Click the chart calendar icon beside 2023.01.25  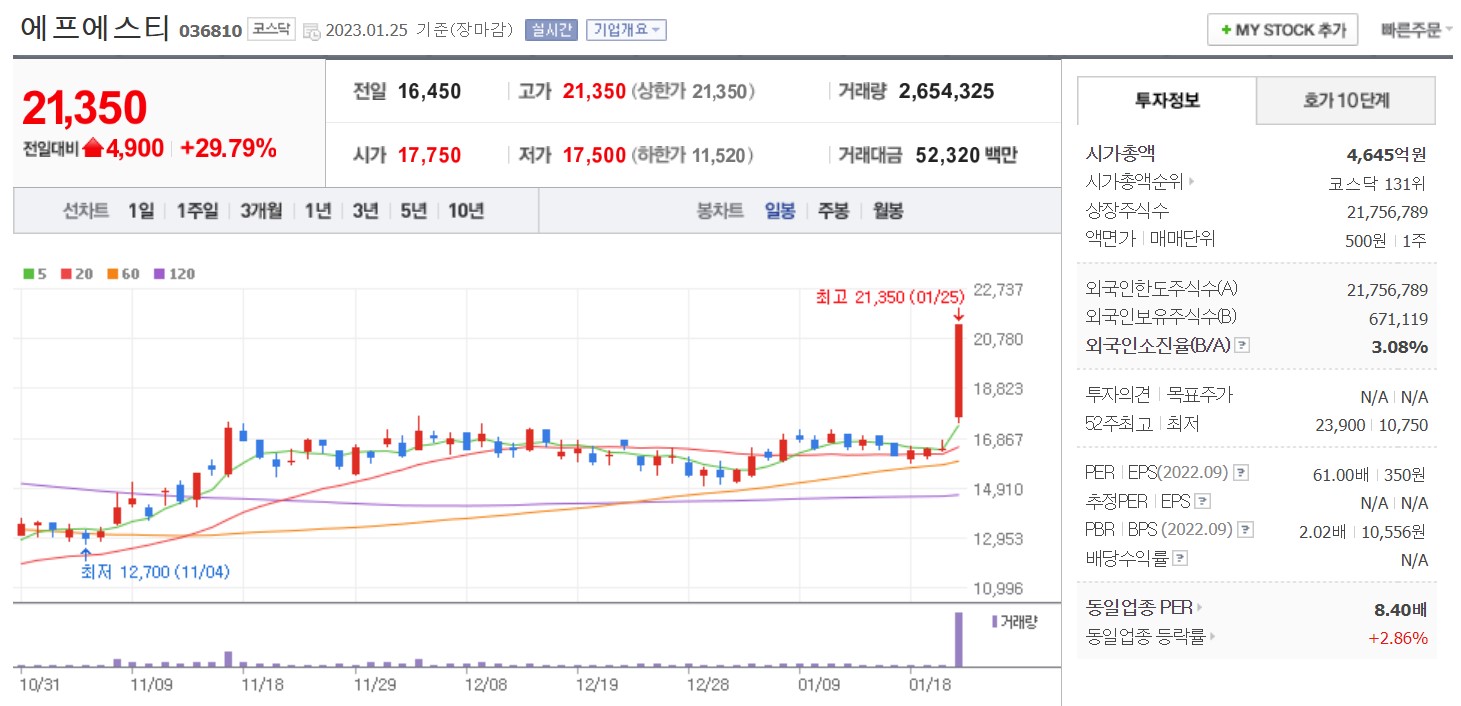coord(312,29)
